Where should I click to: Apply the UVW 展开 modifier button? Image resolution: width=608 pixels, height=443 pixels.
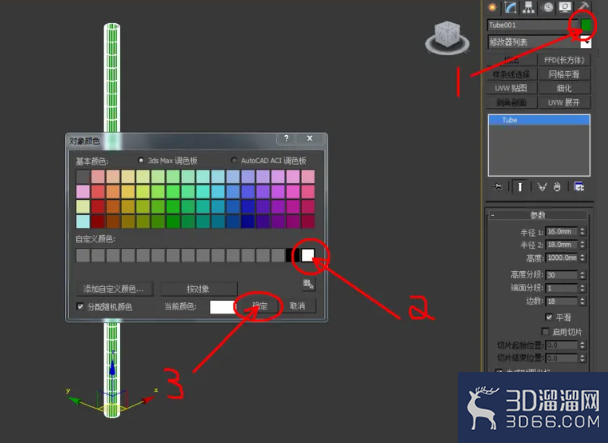coord(564,102)
